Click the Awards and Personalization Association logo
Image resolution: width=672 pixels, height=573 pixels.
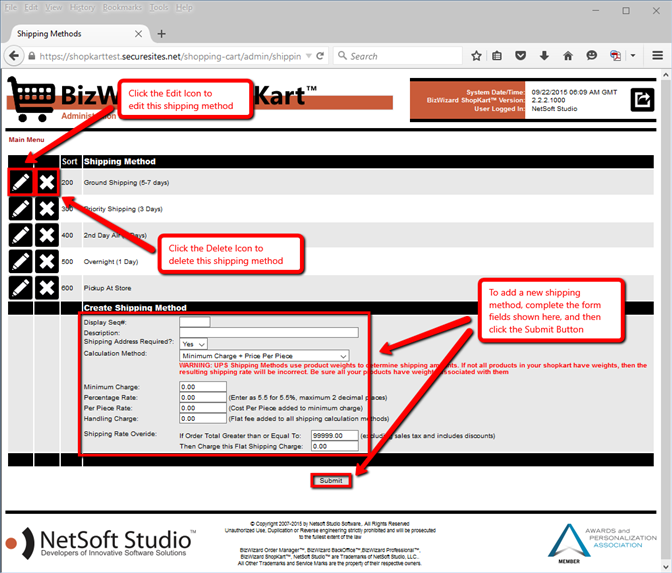[602, 543]
